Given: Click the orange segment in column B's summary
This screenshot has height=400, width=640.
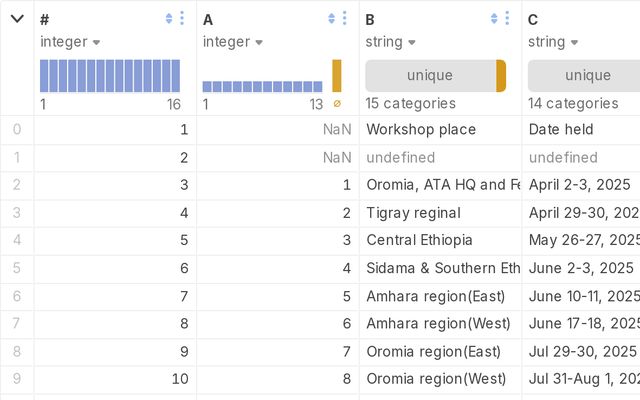Looking at the screenshot, I should (501, 76).
